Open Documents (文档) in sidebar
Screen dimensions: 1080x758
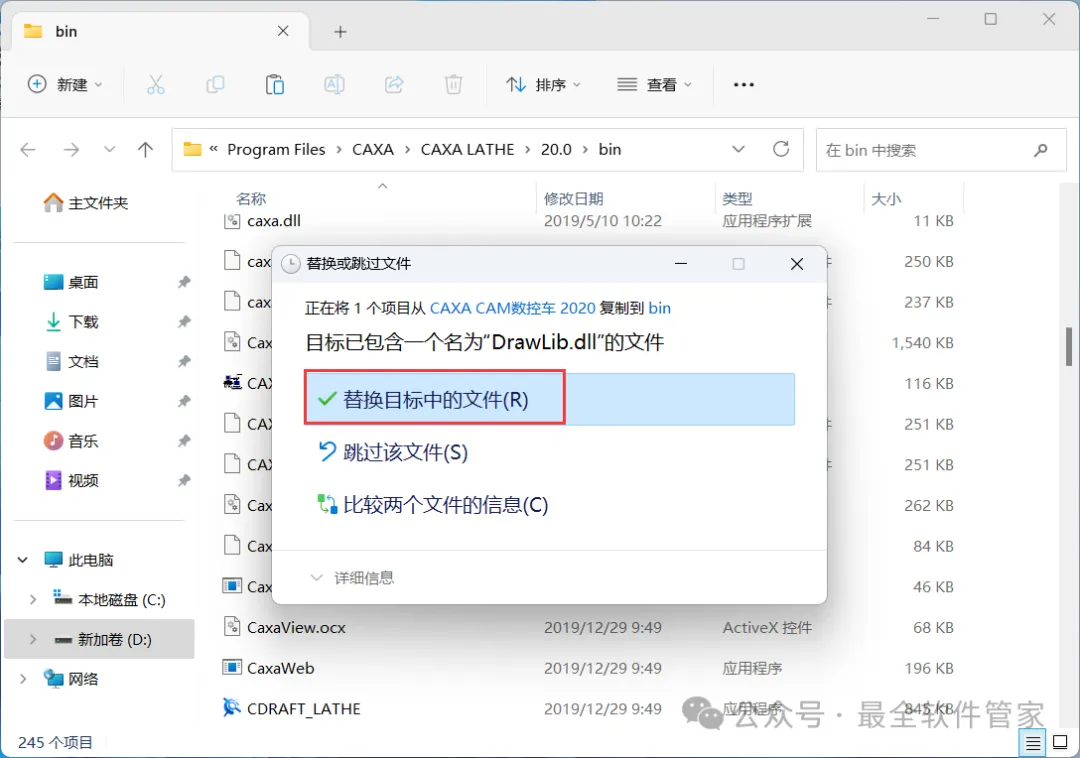[x=71, y=361]
